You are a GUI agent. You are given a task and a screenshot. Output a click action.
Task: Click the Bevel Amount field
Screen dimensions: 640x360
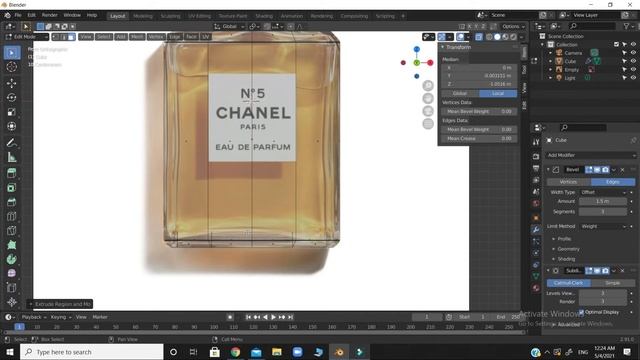pyautogui.click(x=603, y=201)
